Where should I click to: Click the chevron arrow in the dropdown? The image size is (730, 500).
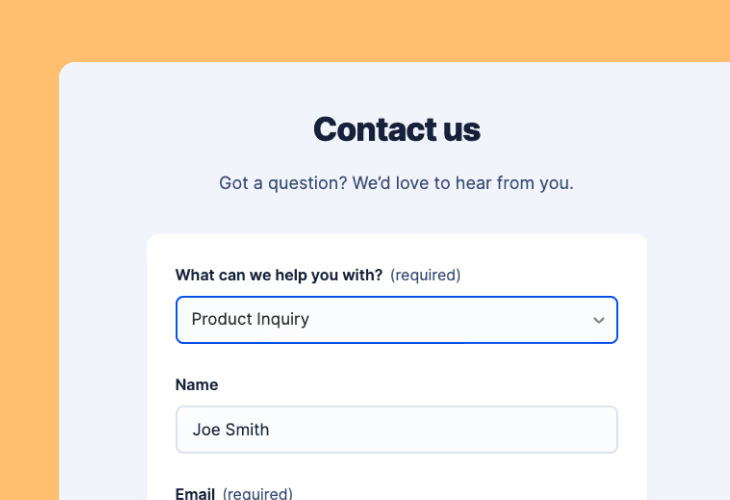click(599, 320)
